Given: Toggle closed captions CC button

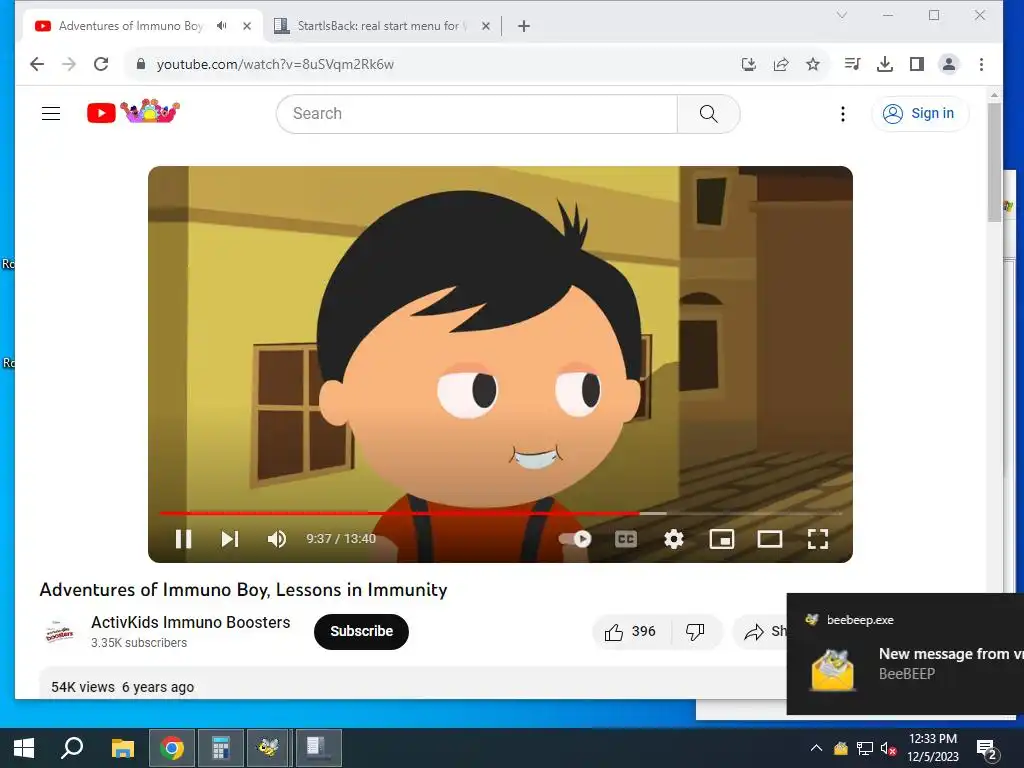Looking at the screenshot, I should click(x=626, y=539).
